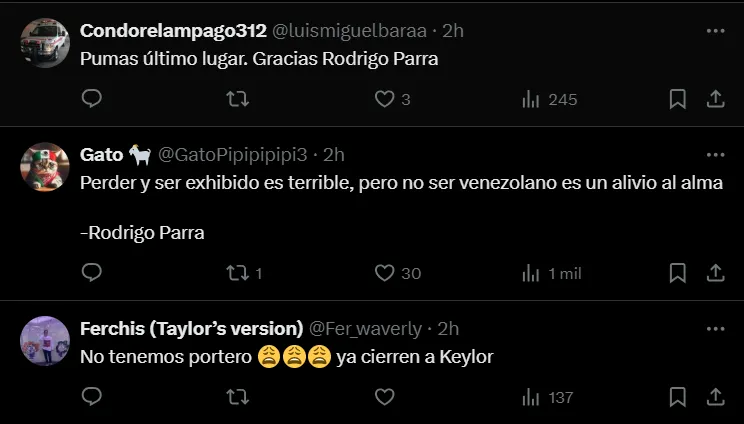Reply to Condorelampago312's Pumas tweet
The height and width of the screenshot is (424, 744).
(x=91, y=99)
